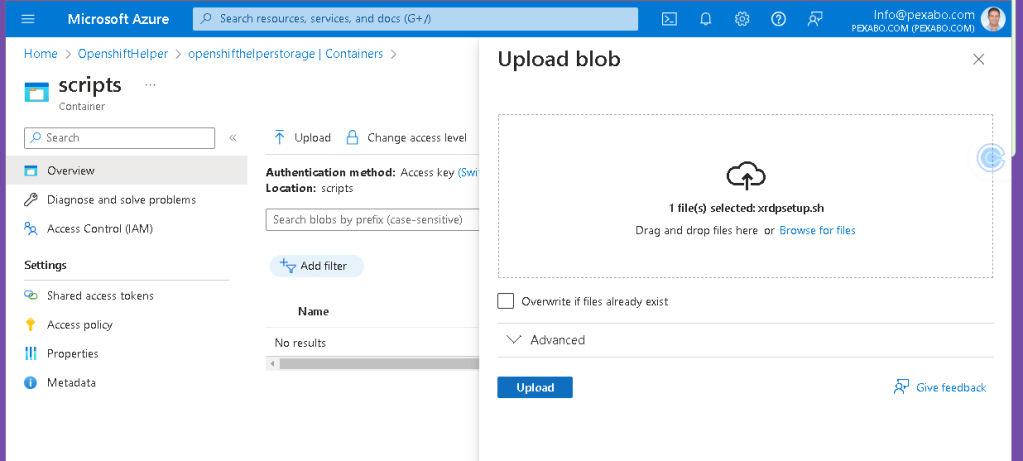This screenshot has height=461, width=1023.
Task: Click the Switch authentication method link
Action: (x=468, y=173)
